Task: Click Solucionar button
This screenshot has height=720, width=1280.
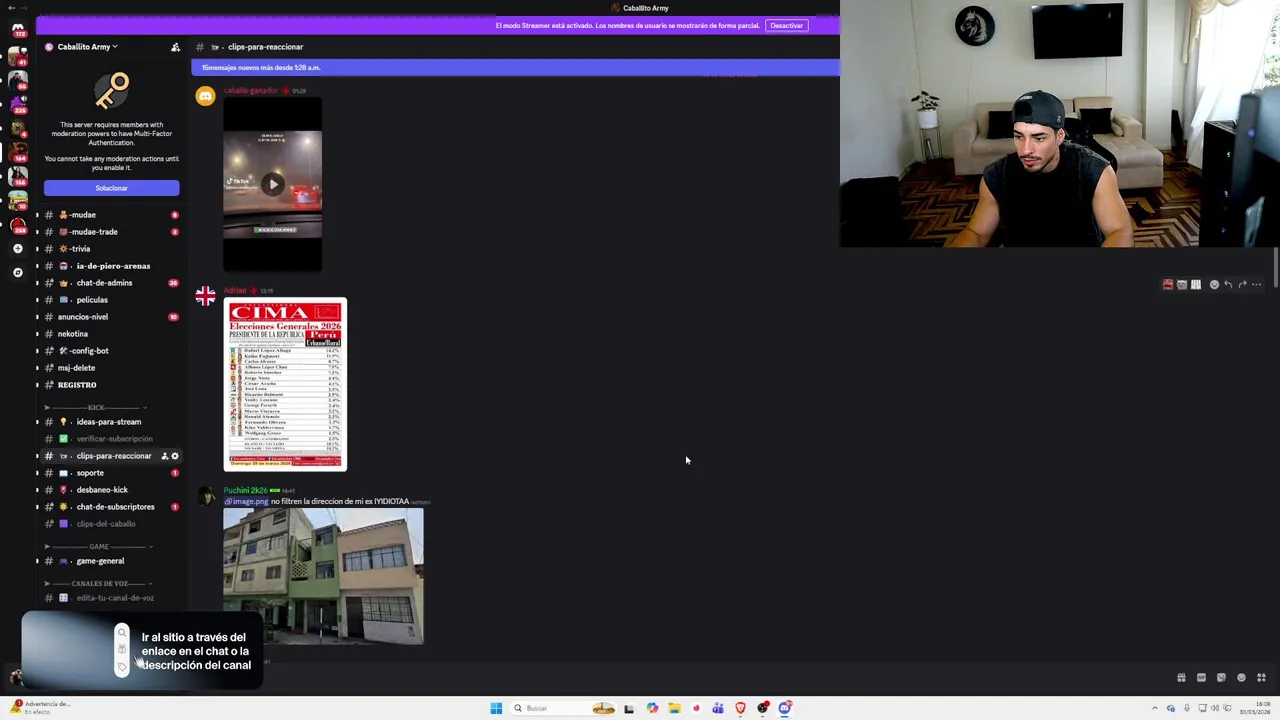Action: [x=112, y=188]
